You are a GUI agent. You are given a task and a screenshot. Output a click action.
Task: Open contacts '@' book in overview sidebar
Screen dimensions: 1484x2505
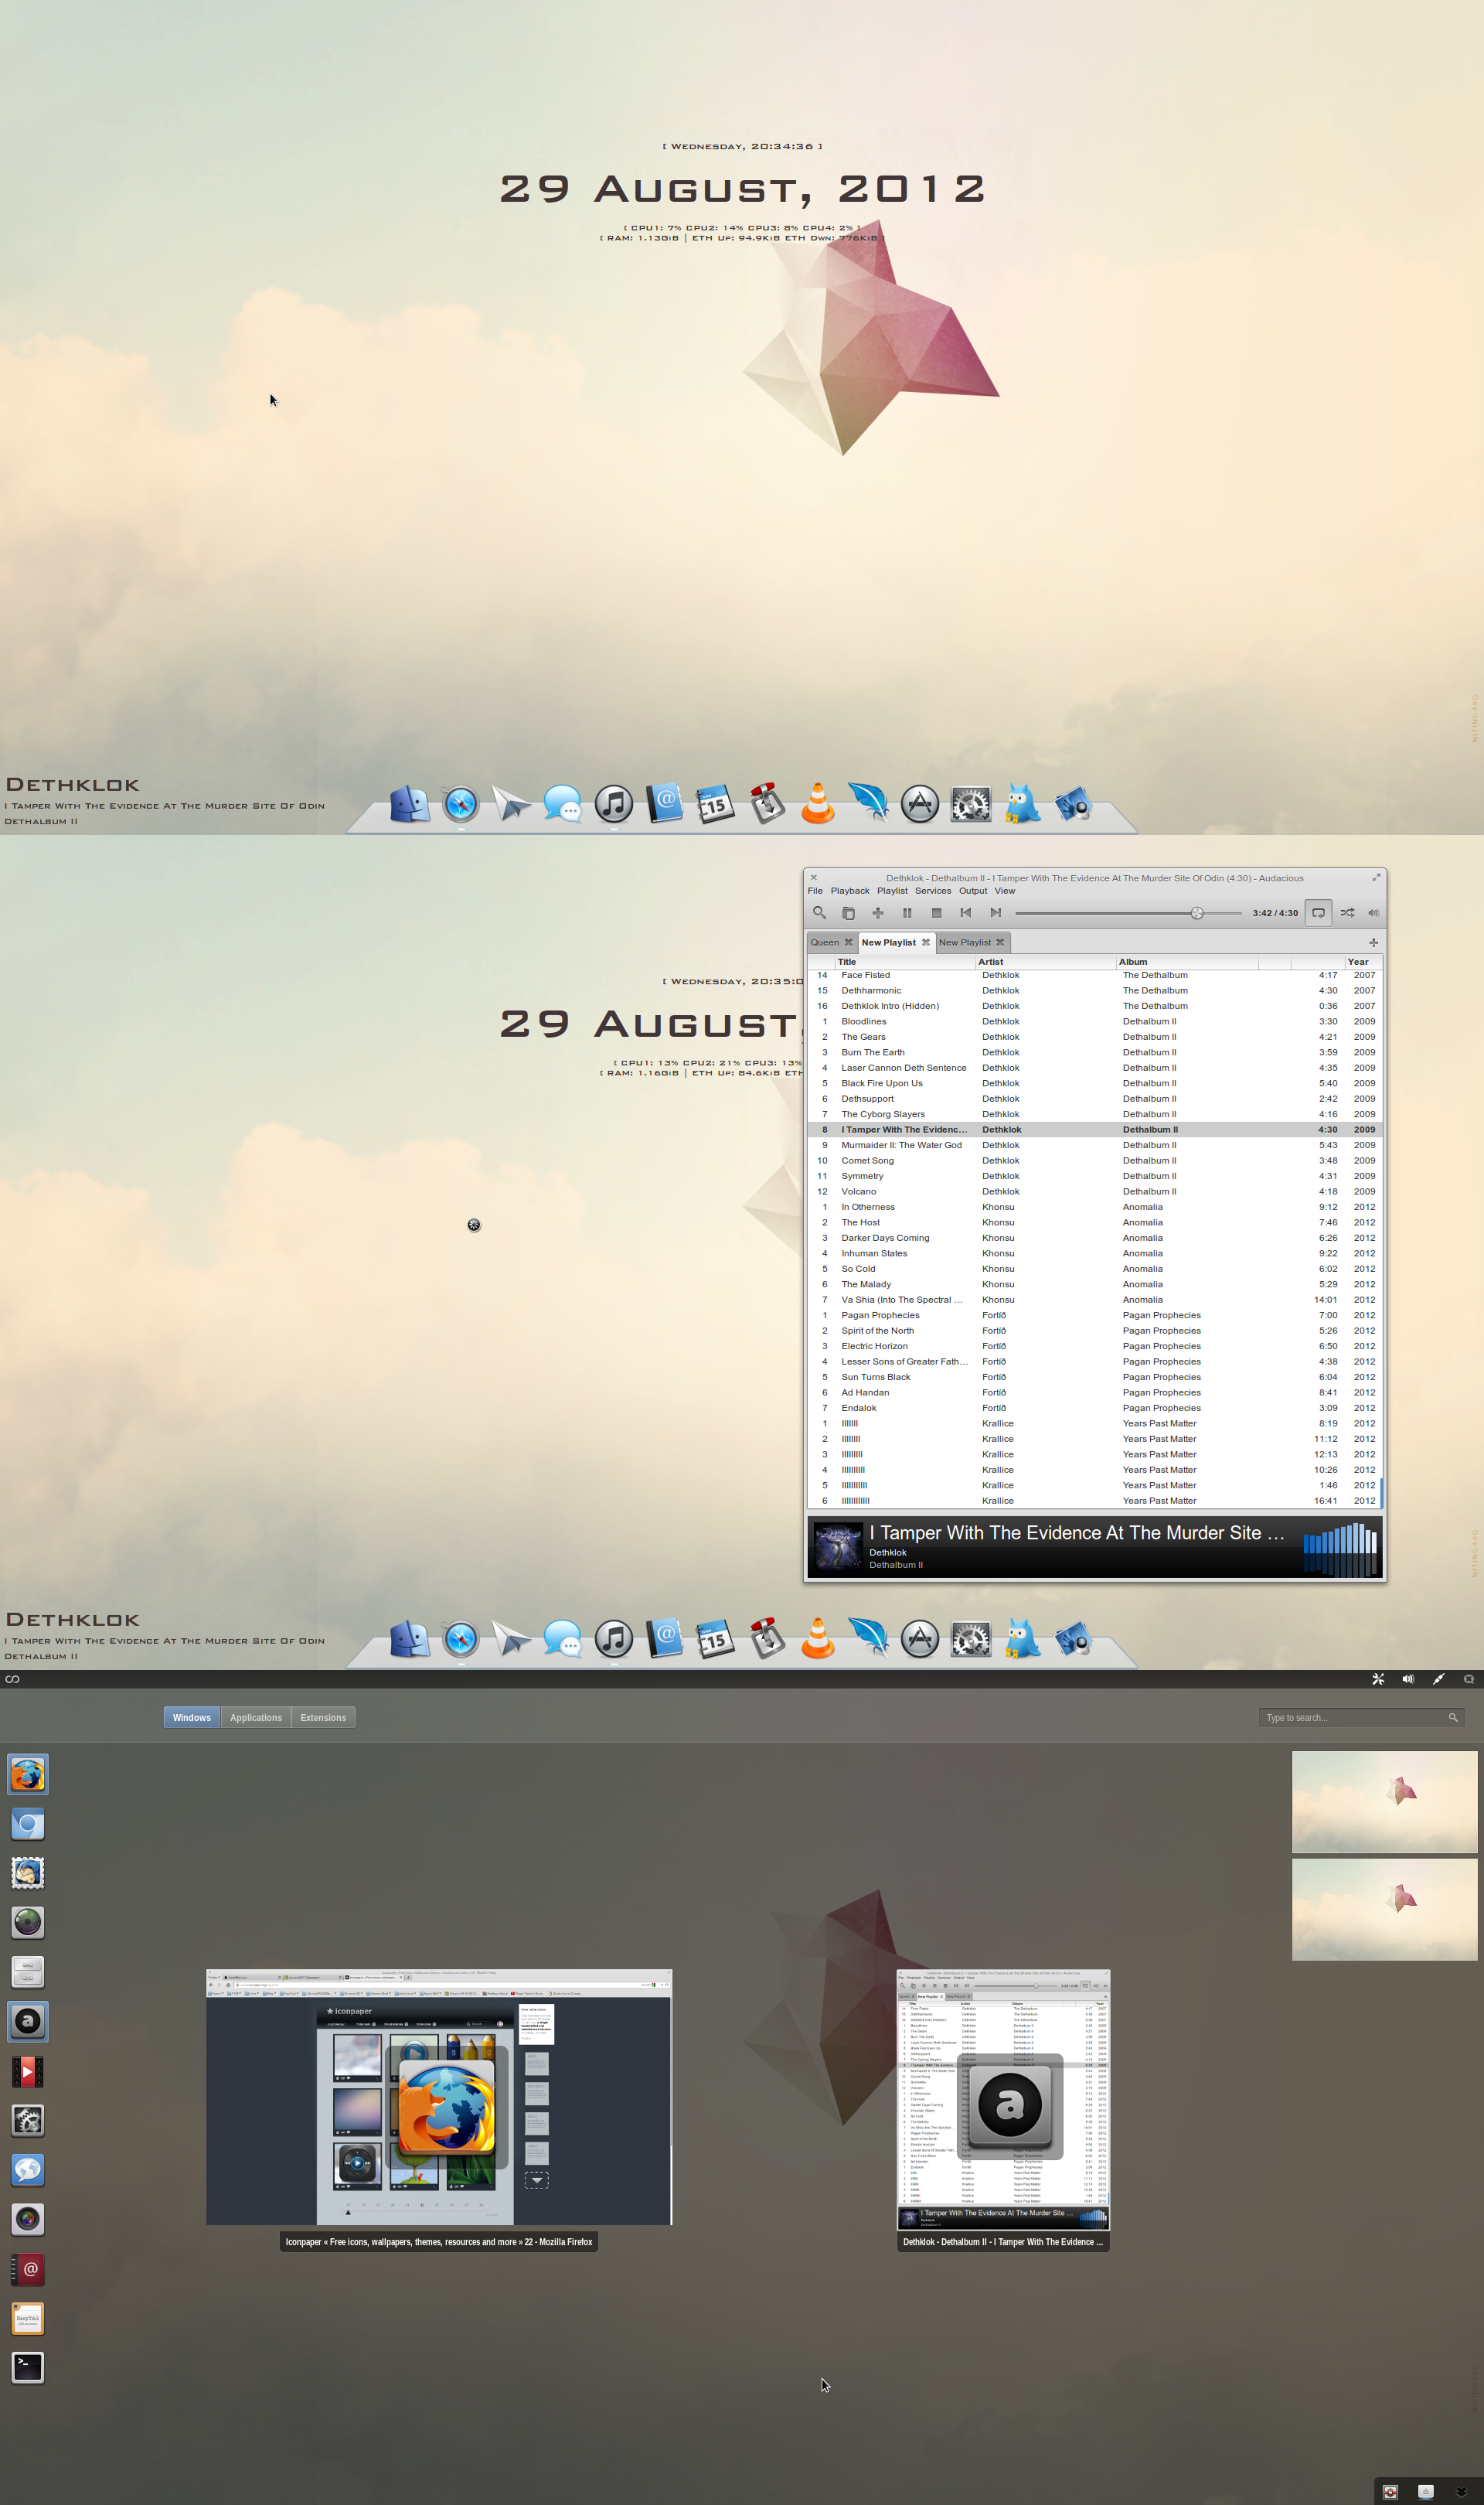[28, 2269]
